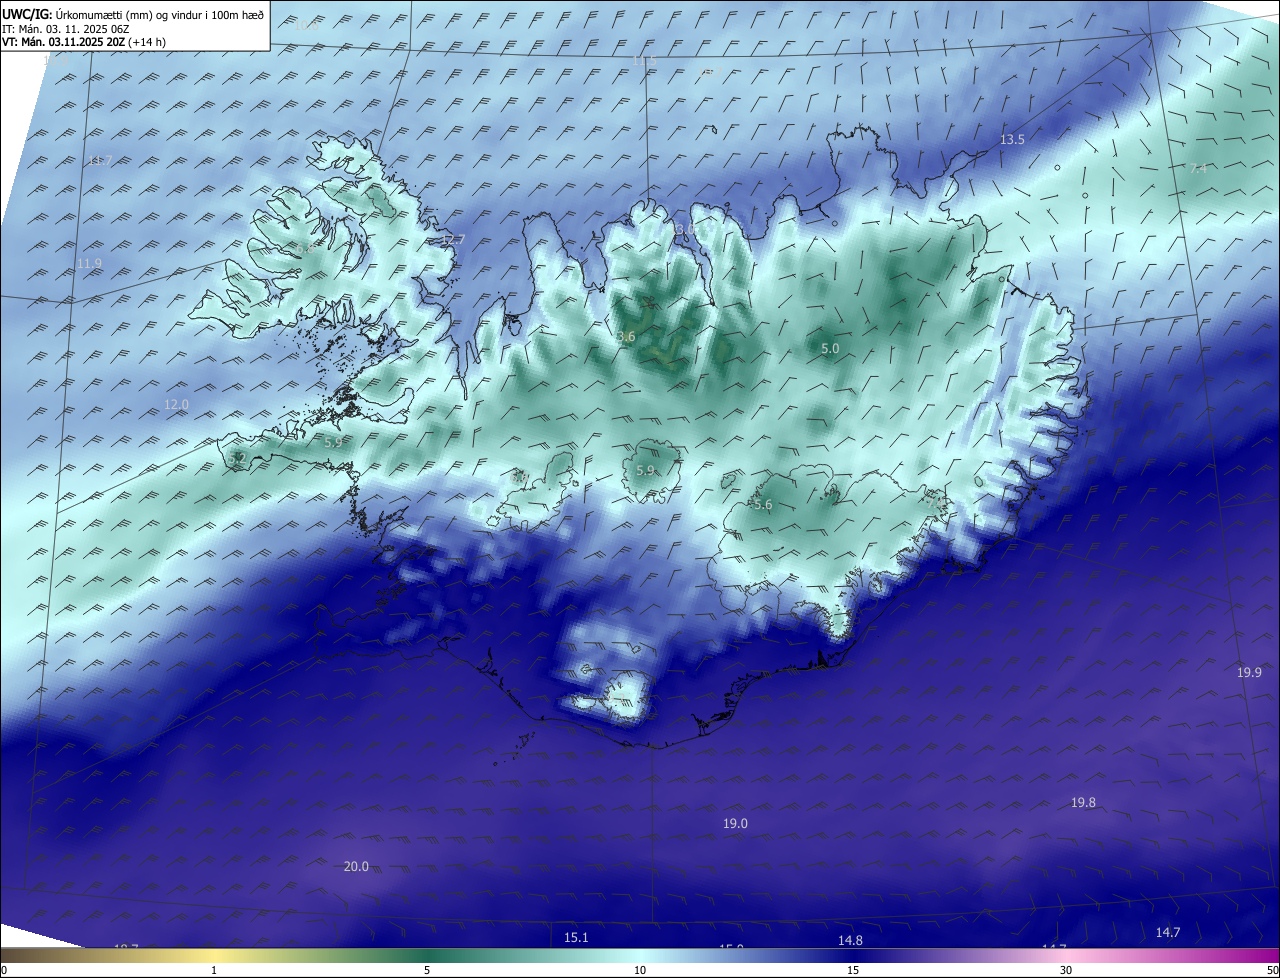This screenshot has width=1280, height=978.
Task: Click the 'IT: Mán. 03. 11. 2025 06Z' line
Action: (x=67, y=29)
